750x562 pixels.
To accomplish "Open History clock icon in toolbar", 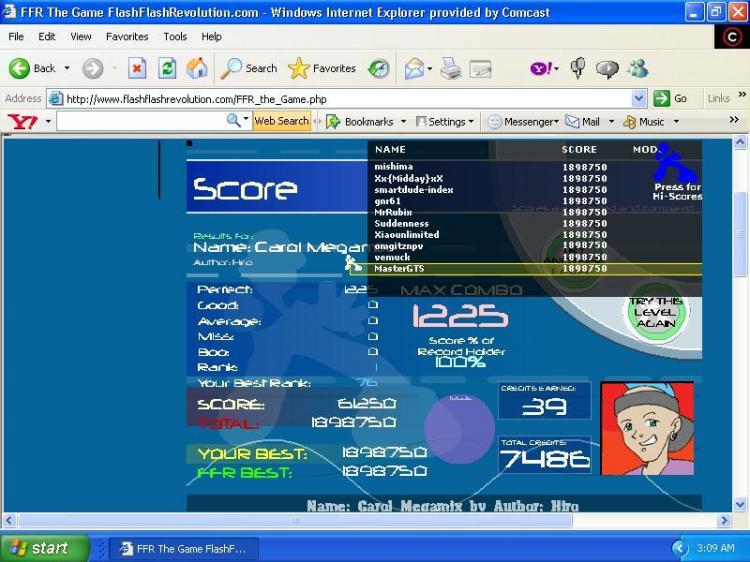I will click(379, 68).
